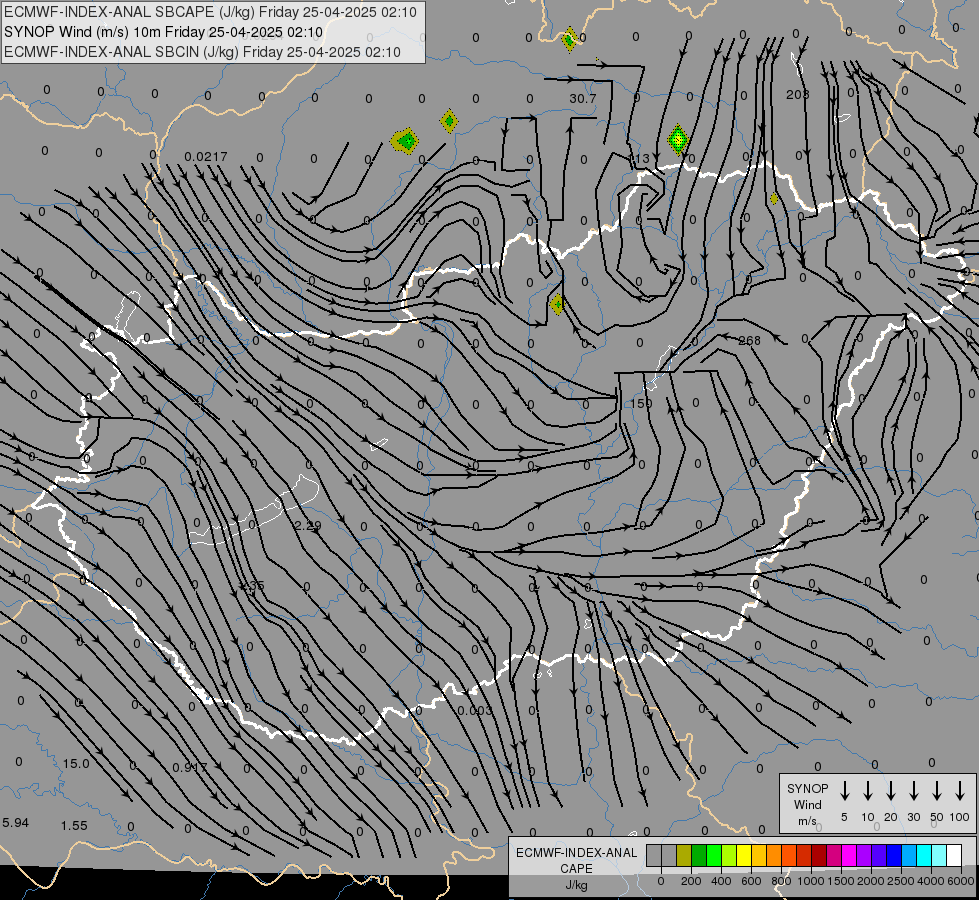Choose the cyan swatch left of 4000 tick

coord(923,855)
